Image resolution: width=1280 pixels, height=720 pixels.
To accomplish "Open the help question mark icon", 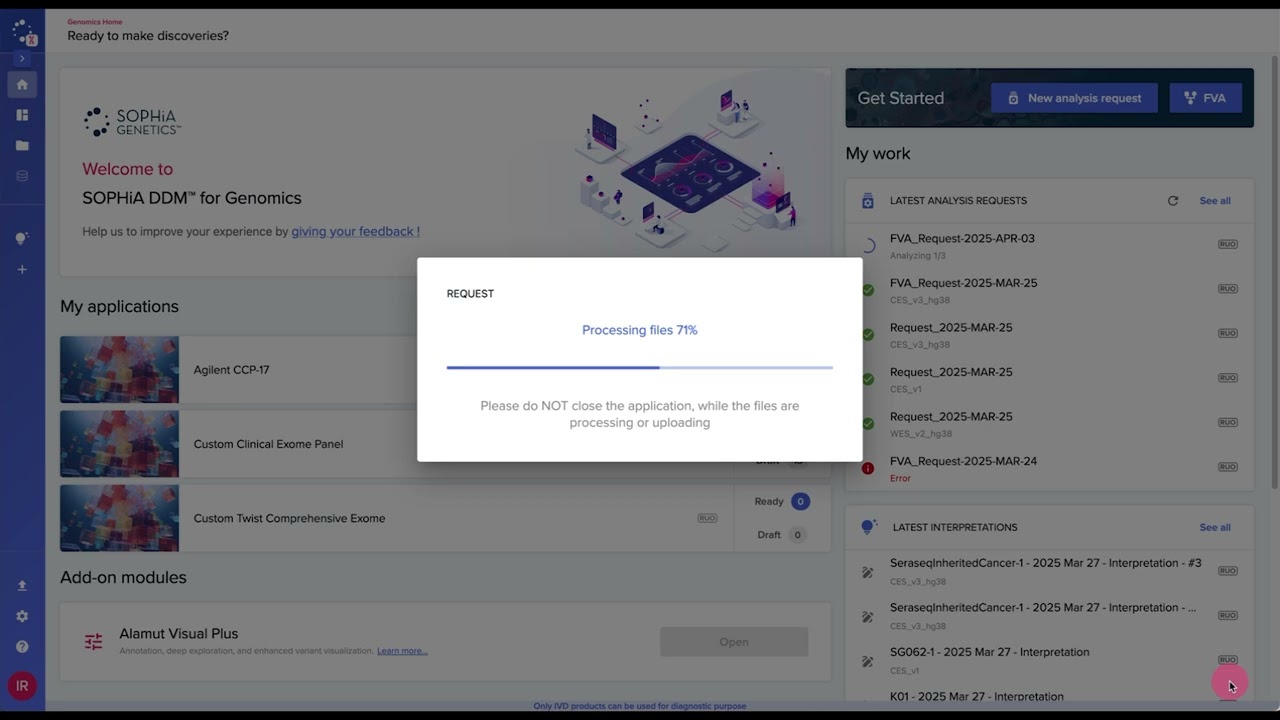I will point(22,647).
